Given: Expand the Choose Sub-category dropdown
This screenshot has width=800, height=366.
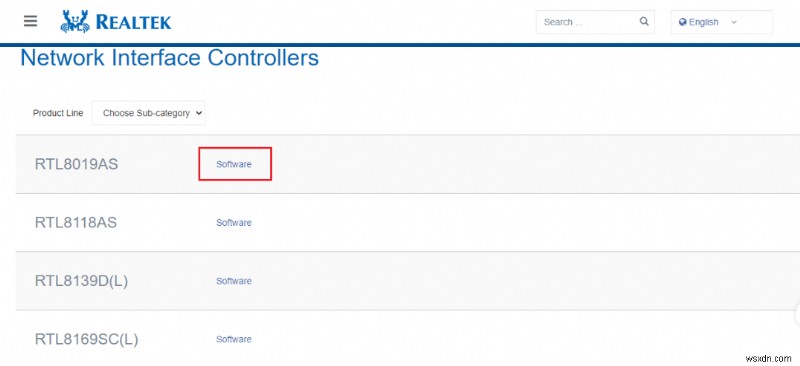Looking at the screenshot, I should (x=148, y=113).
